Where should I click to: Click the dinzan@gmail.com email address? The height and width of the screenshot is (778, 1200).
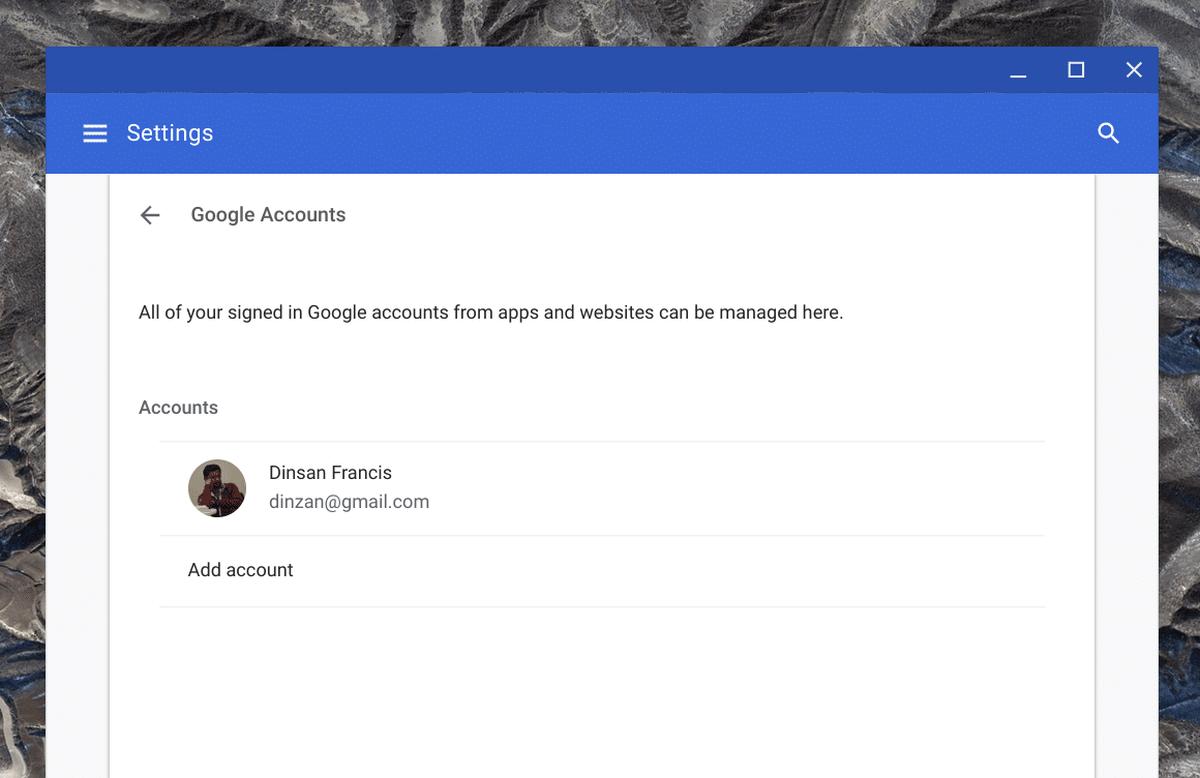349,502
